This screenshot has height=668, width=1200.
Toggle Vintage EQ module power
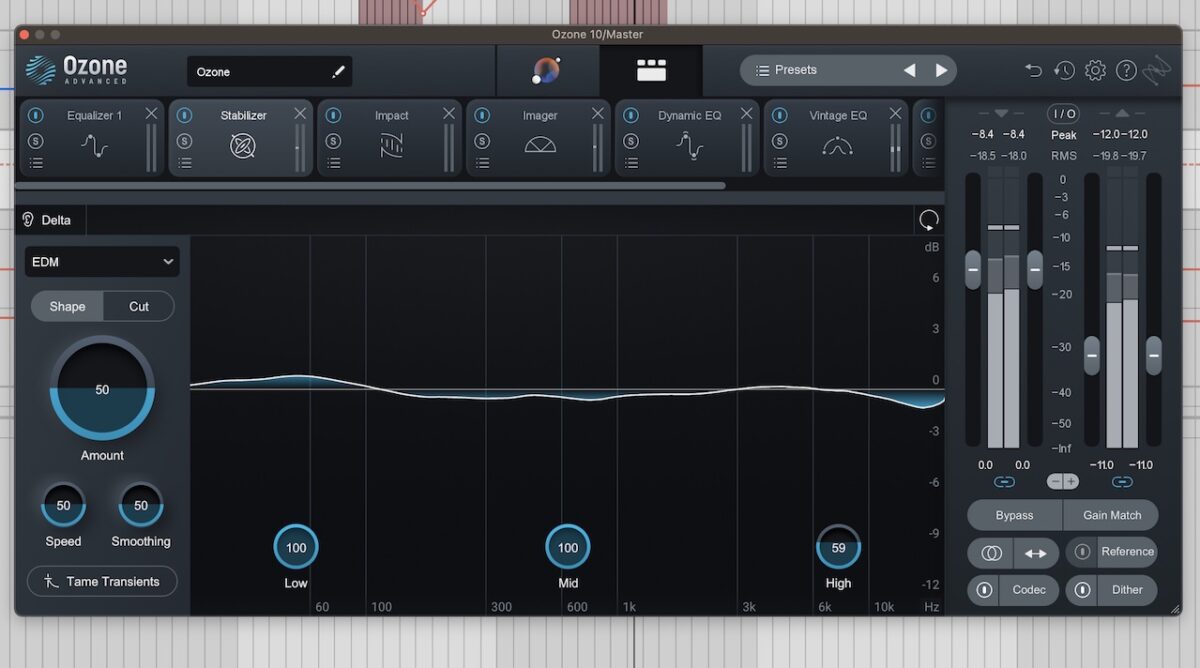(780, 115)
